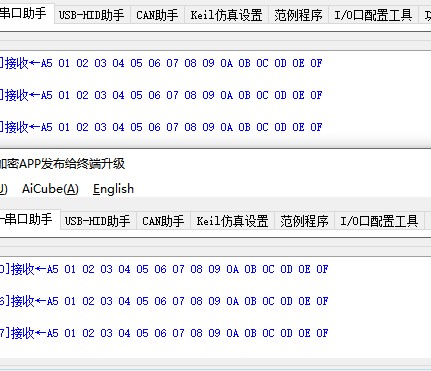Select the third 接收 data row in upper window
Viewport: 431px width, 371px height.
(x=161, y=127)
